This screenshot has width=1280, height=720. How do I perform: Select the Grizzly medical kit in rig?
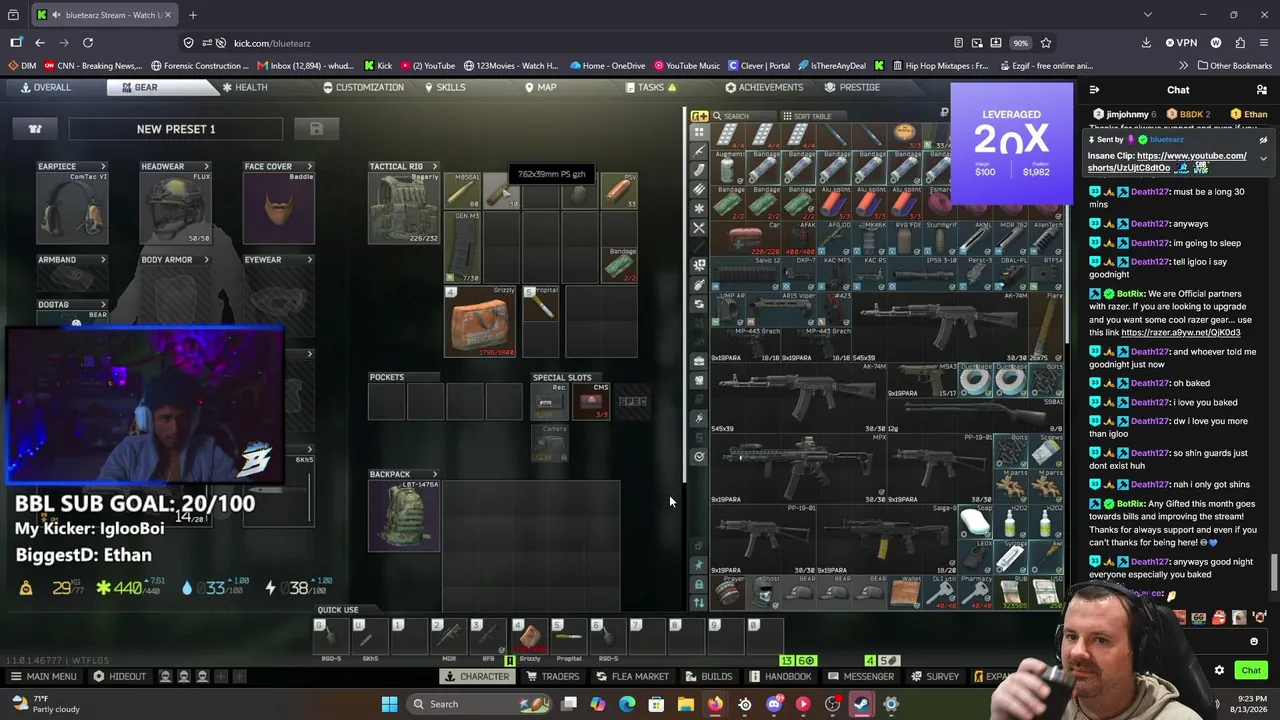coord(481,322)
